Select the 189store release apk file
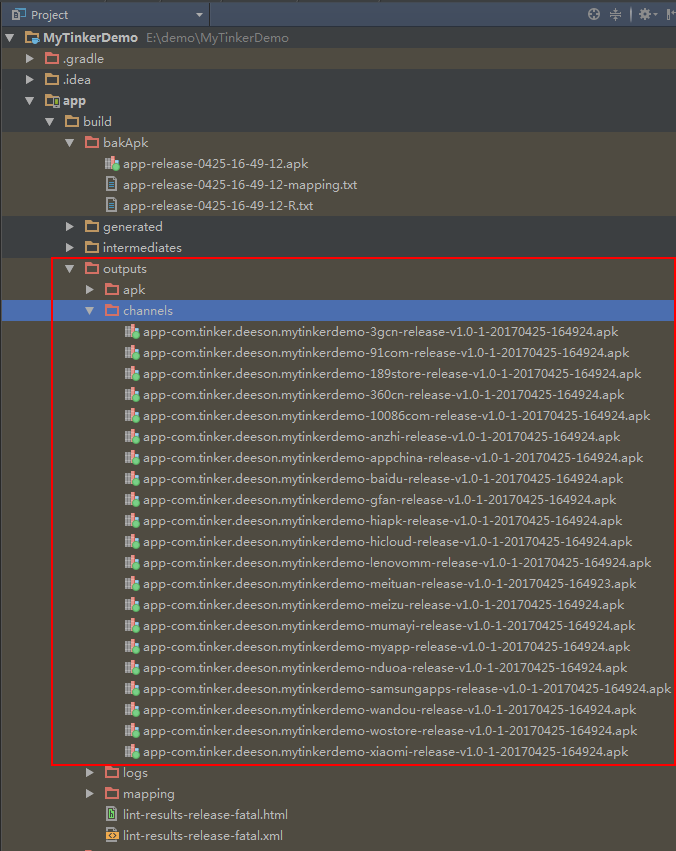The height and width of the screenshot is (851, 676). point(392,374)
